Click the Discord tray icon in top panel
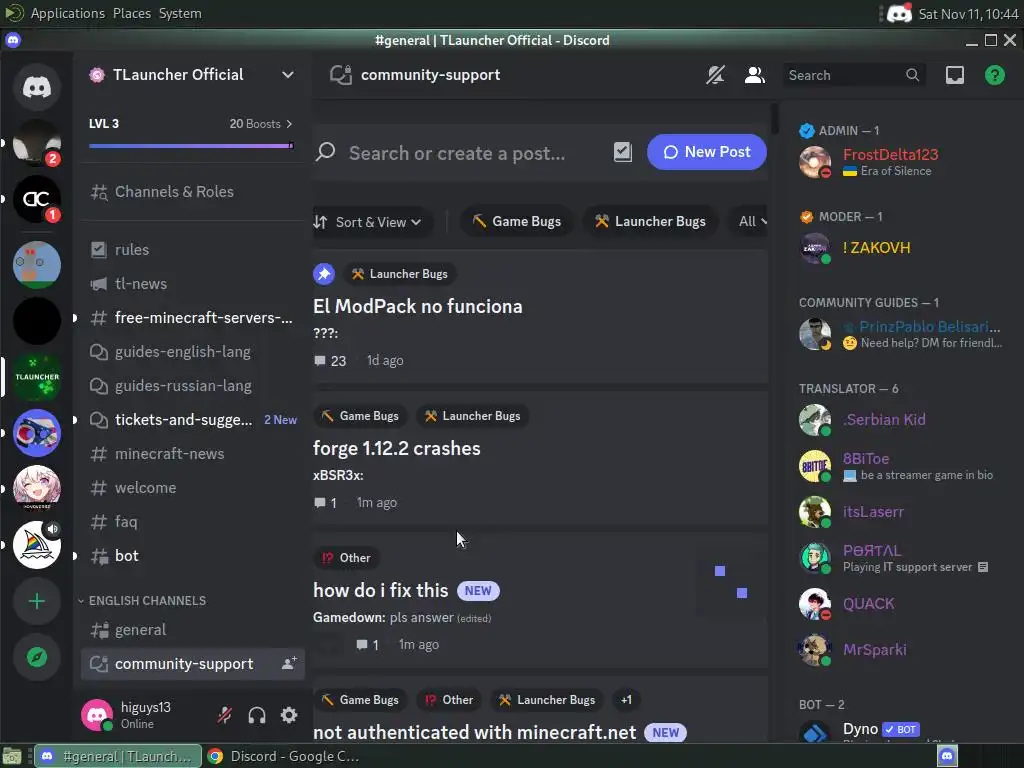The image size is (1024, 768). click(x=899, y=14)
